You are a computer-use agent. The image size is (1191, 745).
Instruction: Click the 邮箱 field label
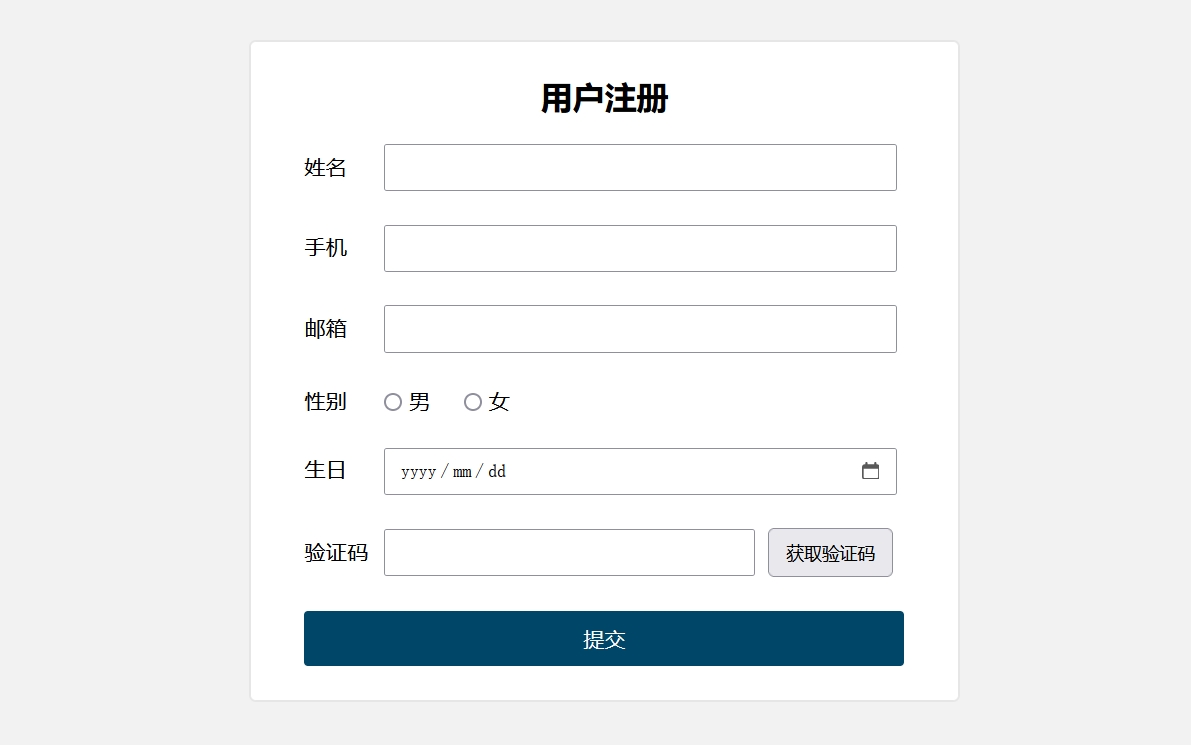coord(326,329)
